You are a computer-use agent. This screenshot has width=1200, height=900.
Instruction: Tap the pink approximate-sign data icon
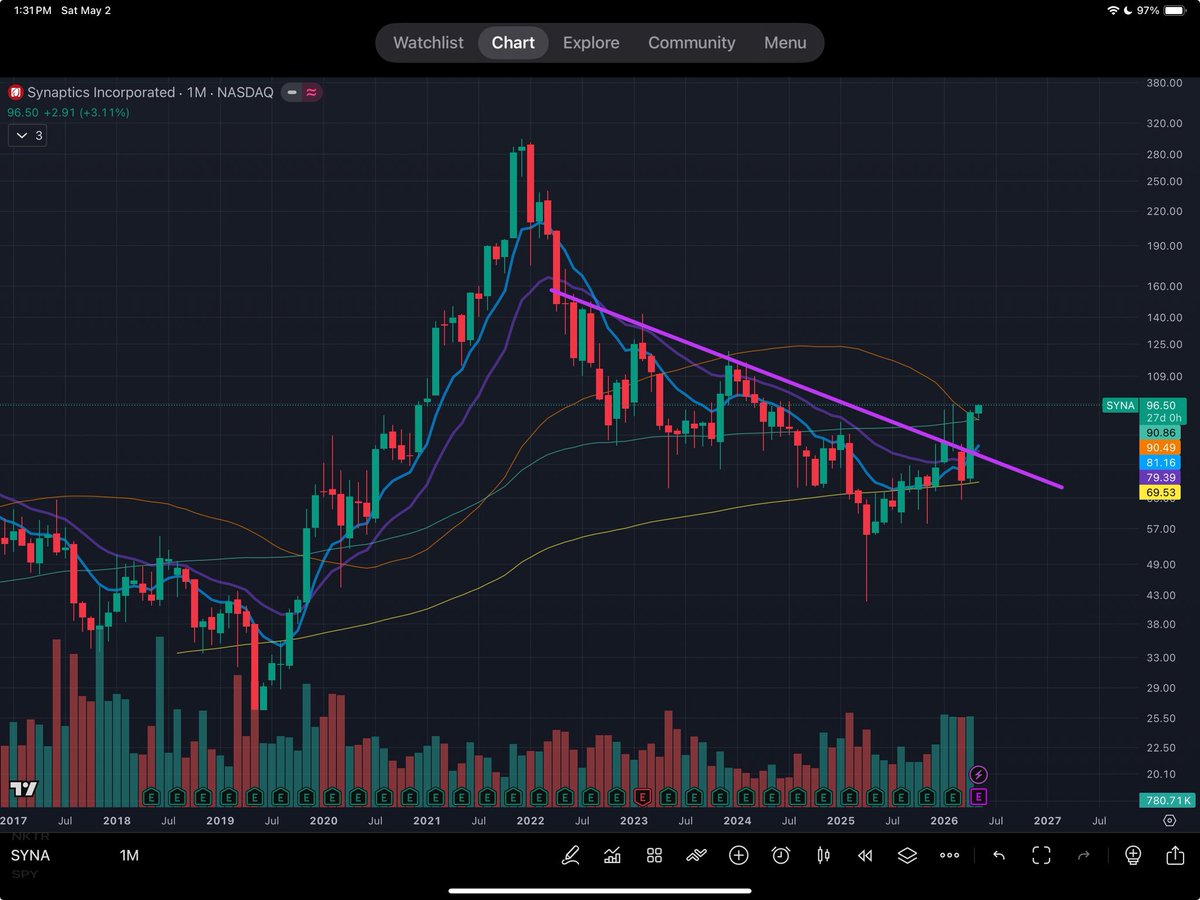click(312, 92)
